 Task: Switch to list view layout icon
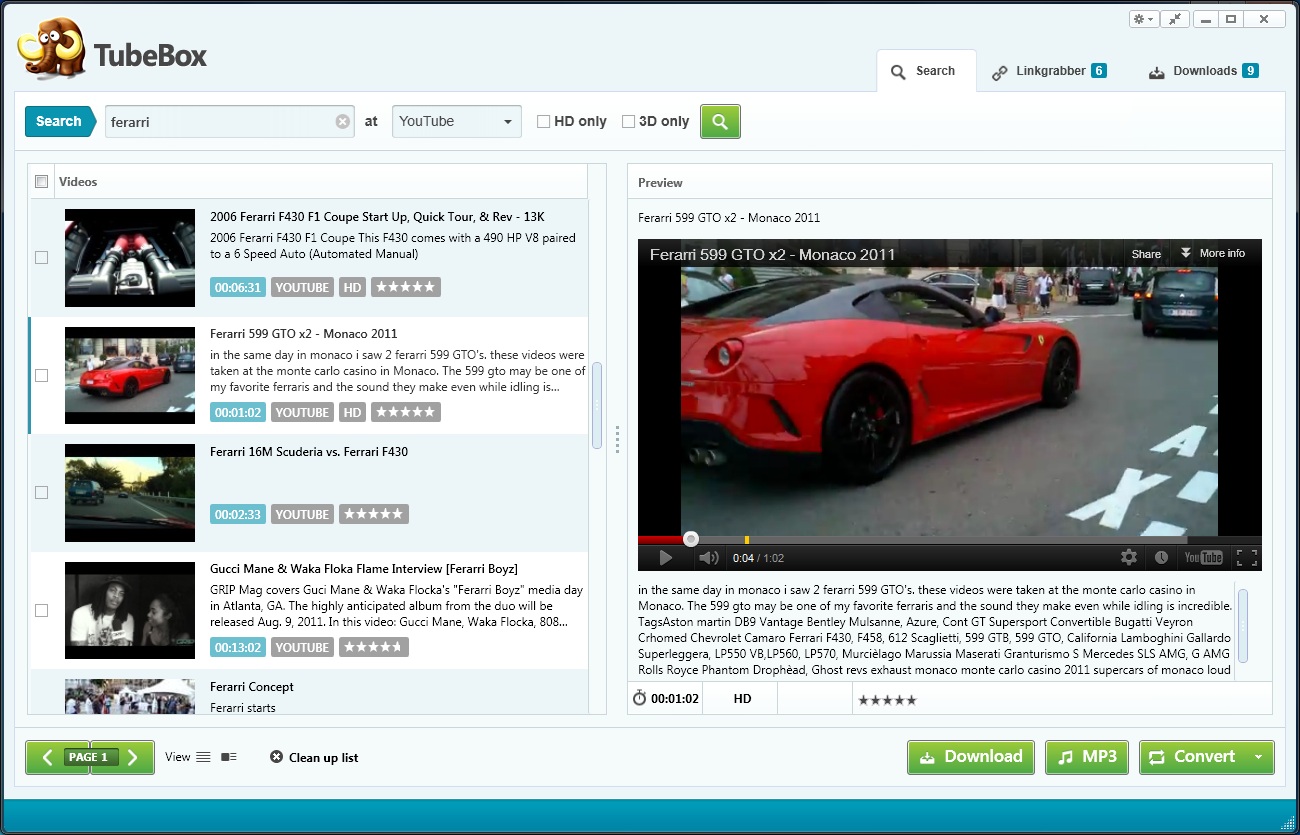[x=203, y=757]
